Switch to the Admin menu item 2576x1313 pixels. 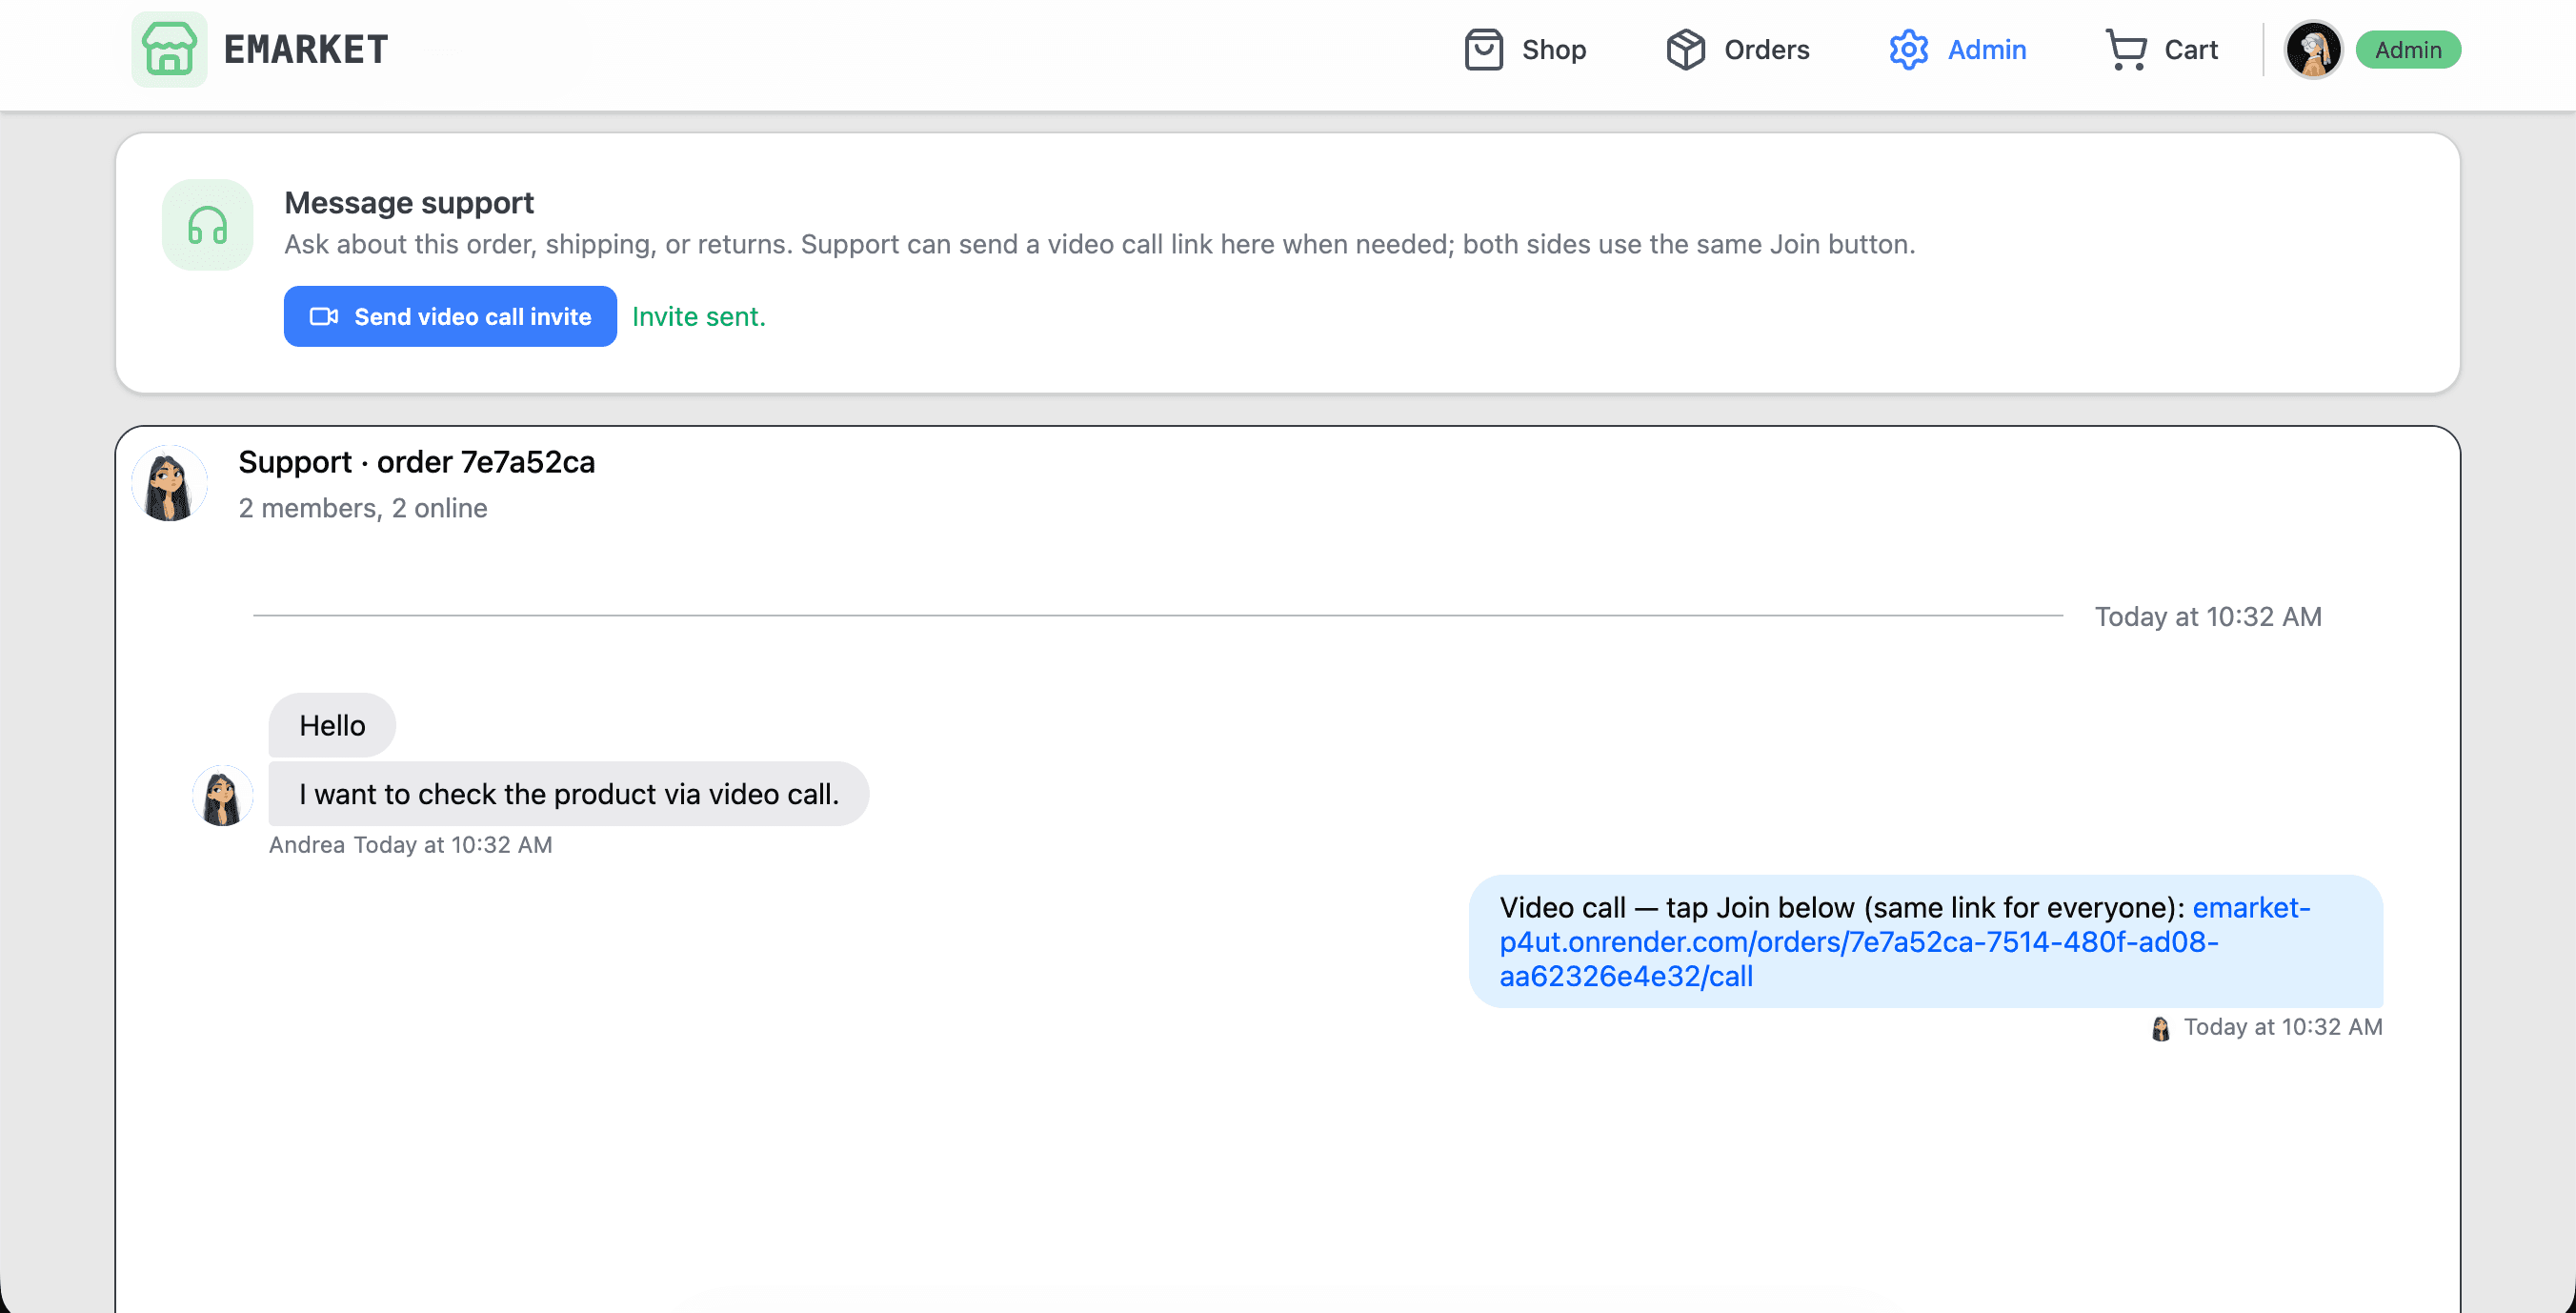1958,49
